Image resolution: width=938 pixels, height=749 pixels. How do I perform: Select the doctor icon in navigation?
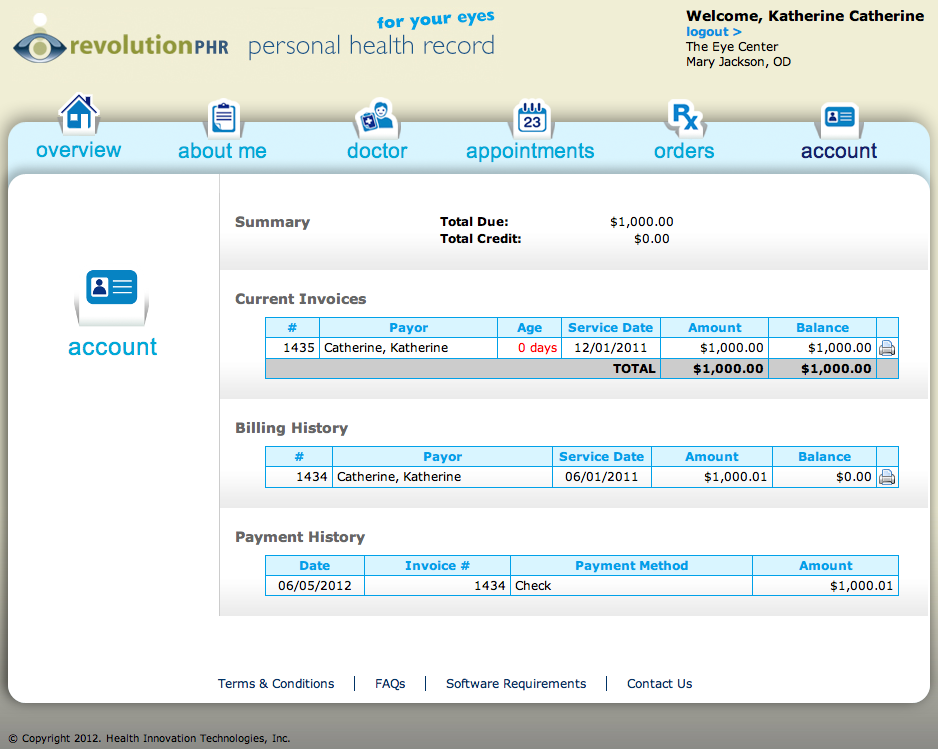click(x=376, y=118)
